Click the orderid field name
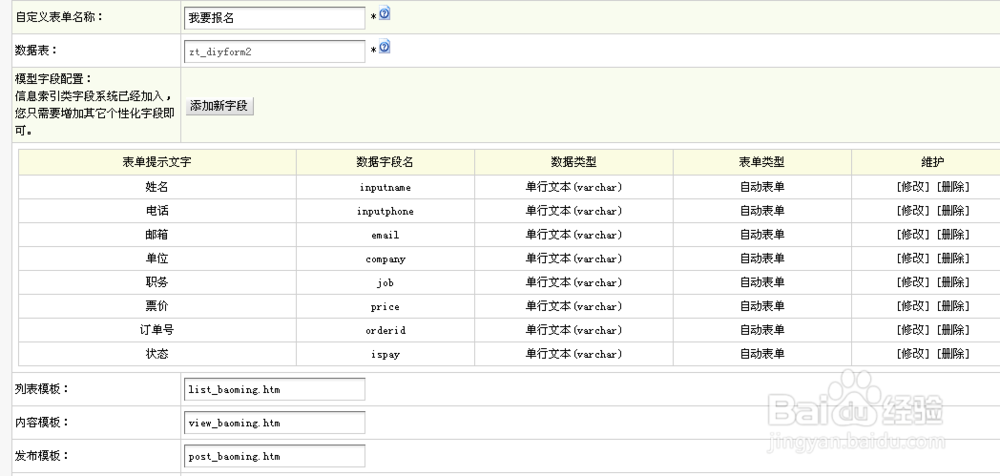 coord(385,331)
